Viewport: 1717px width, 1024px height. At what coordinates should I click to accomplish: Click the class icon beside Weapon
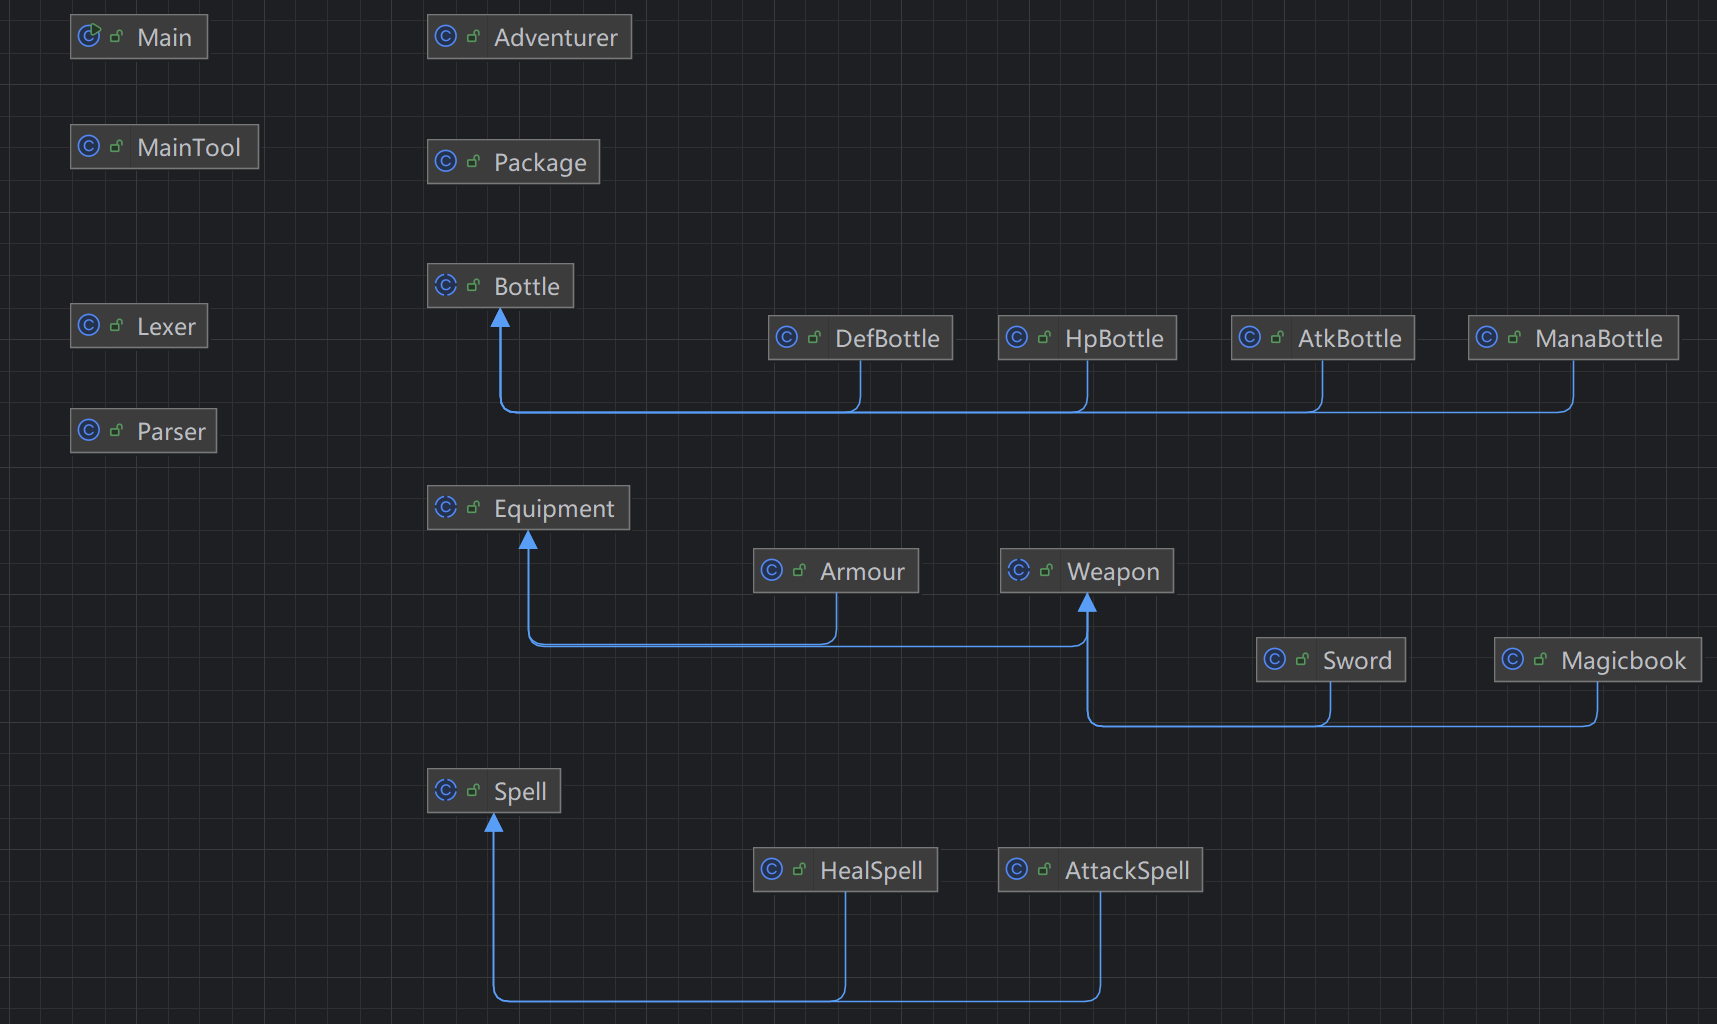[1019, 570]
